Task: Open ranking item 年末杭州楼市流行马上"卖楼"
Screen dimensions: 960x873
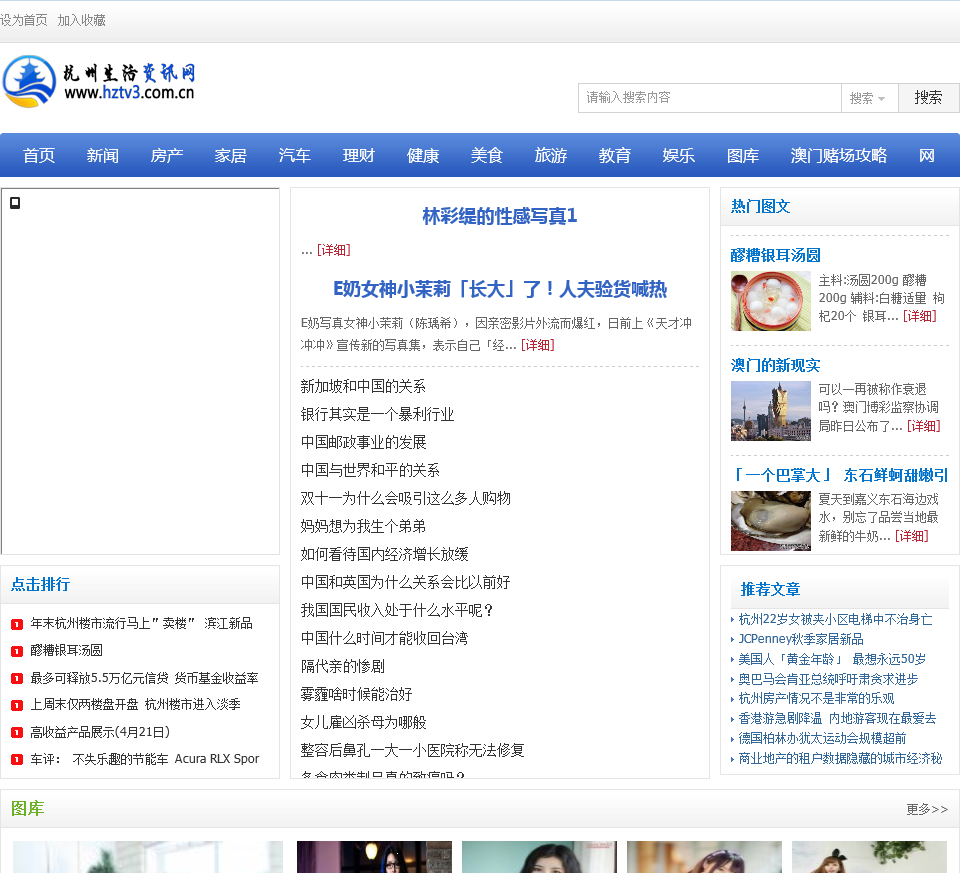Action: [x=141, y=624]
